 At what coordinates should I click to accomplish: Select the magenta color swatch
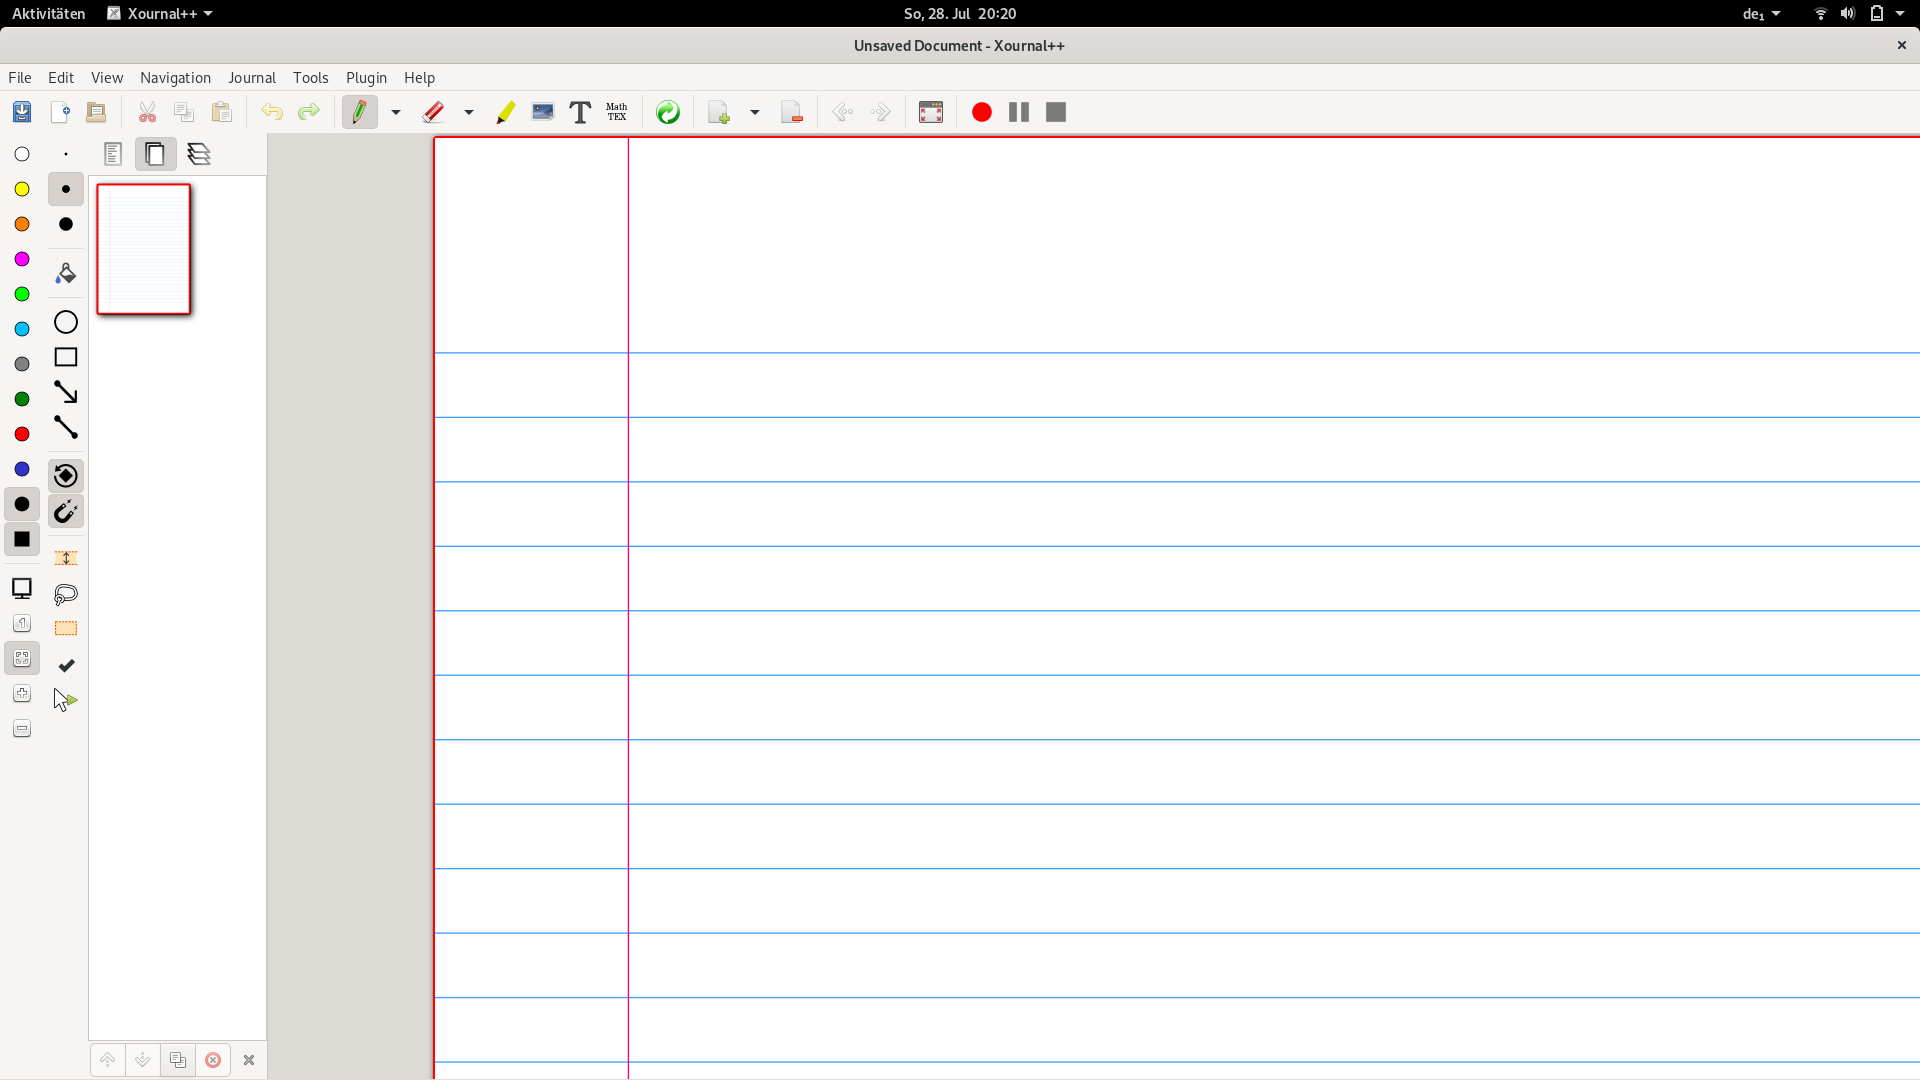tap(21, 258)
